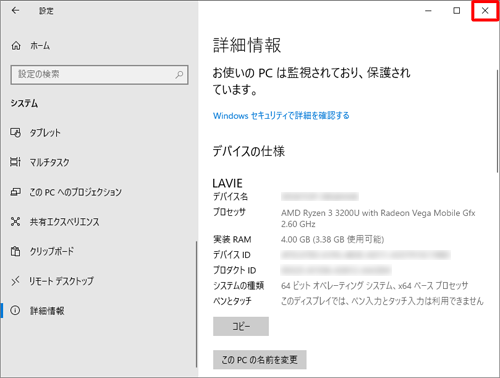This screenshot has width=500, height=378.
Task: Click the projection icon for この PC へのプロジェクション
Action: point(16,192)
